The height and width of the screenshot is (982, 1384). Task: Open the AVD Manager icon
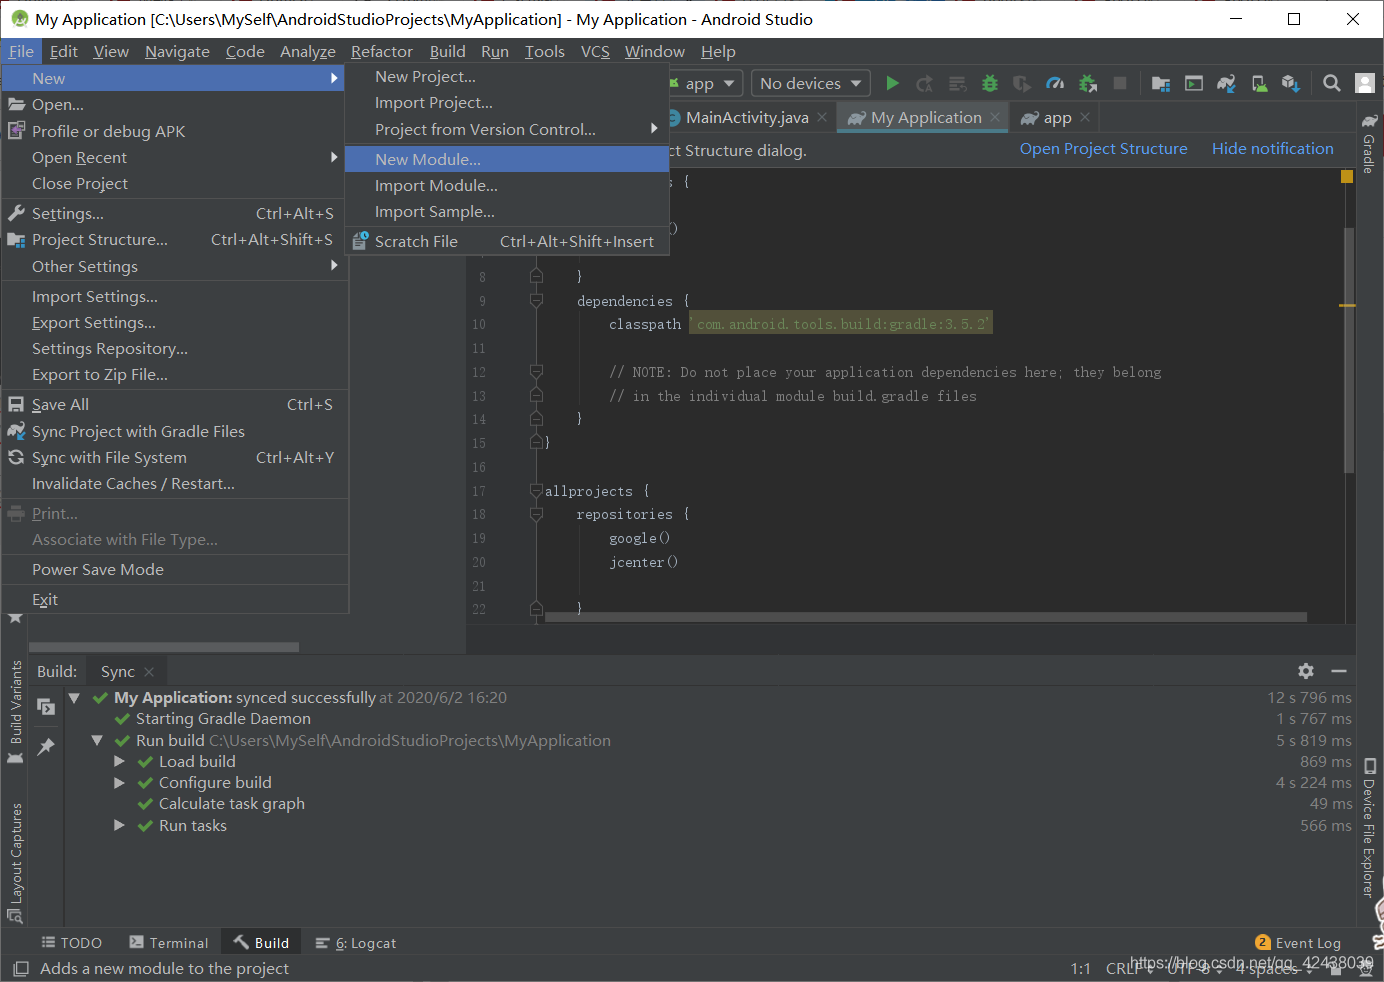(1260, 84)
